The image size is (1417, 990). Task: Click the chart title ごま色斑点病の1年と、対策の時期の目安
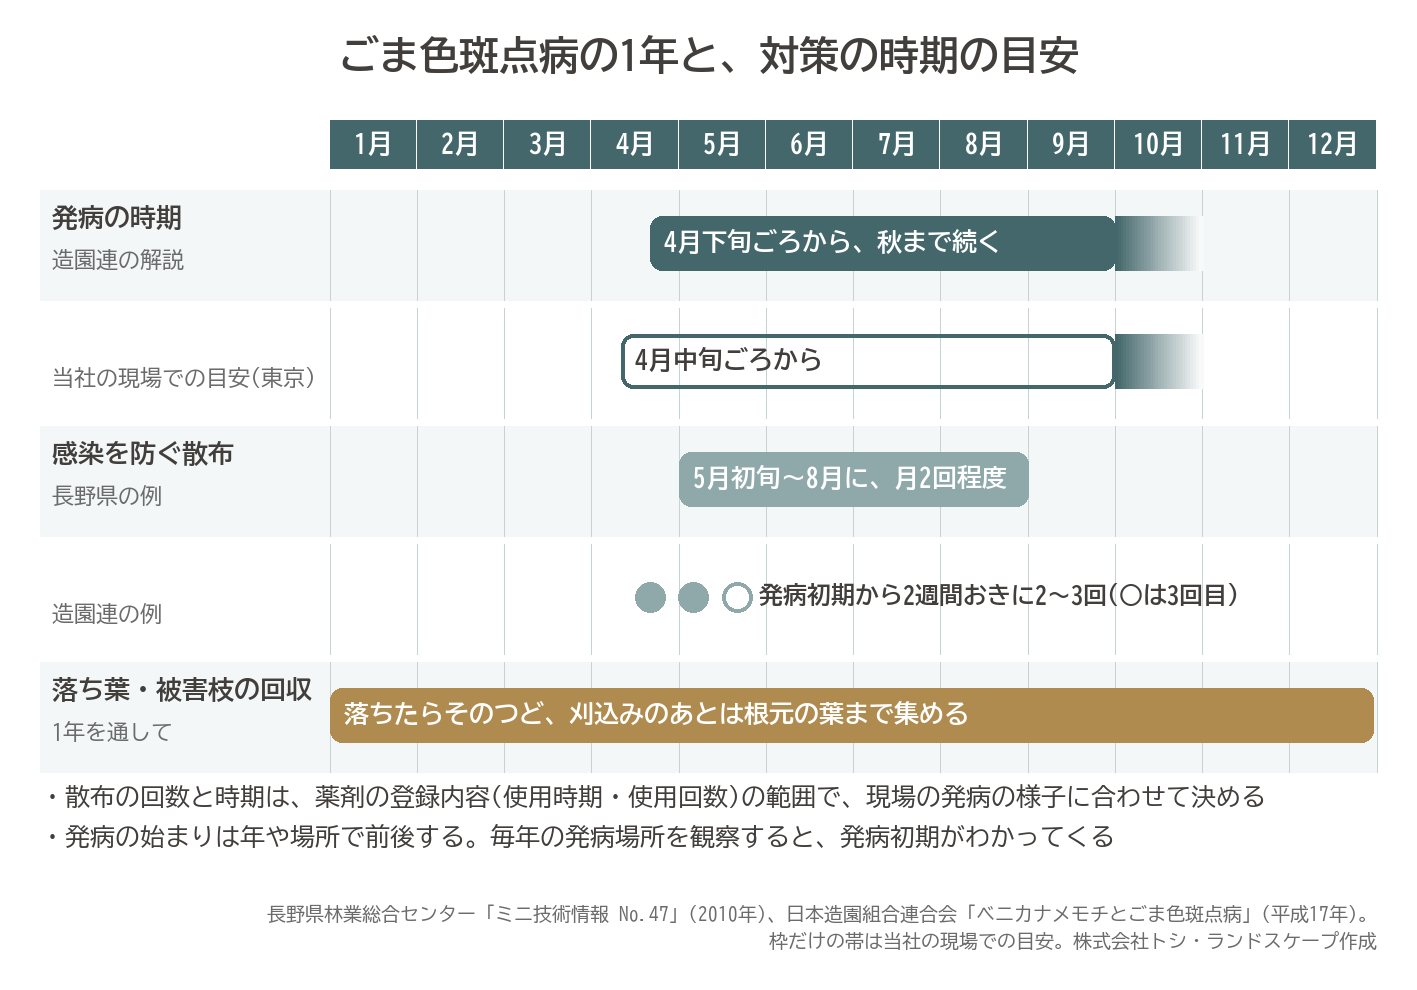[x=709, y=55]
